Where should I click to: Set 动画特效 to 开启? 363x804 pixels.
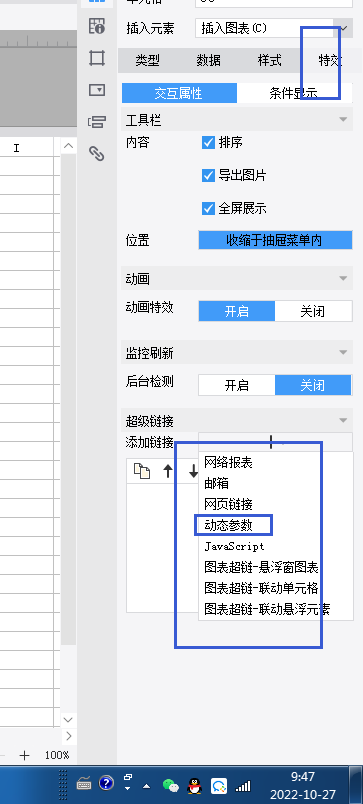pyautogui.click(x=237, y=311)
